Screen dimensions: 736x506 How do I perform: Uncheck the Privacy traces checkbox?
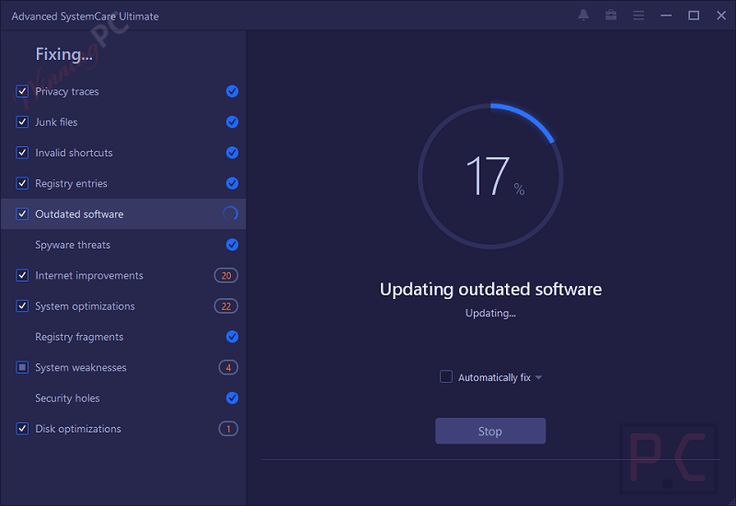22,91
